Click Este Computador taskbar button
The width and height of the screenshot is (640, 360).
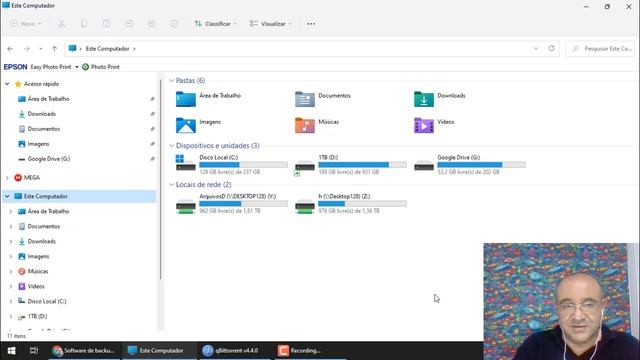159,351
